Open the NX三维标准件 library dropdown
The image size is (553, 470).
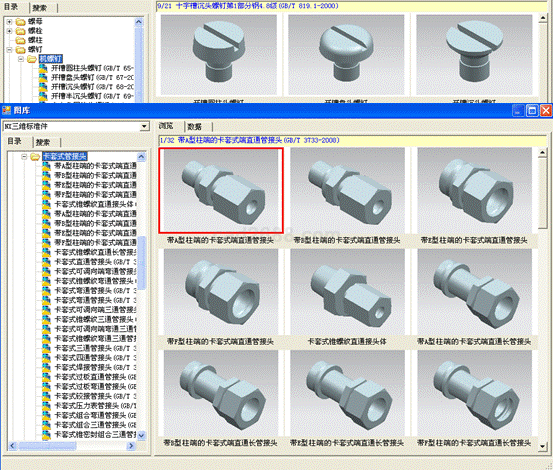click(x=144, y=126)
